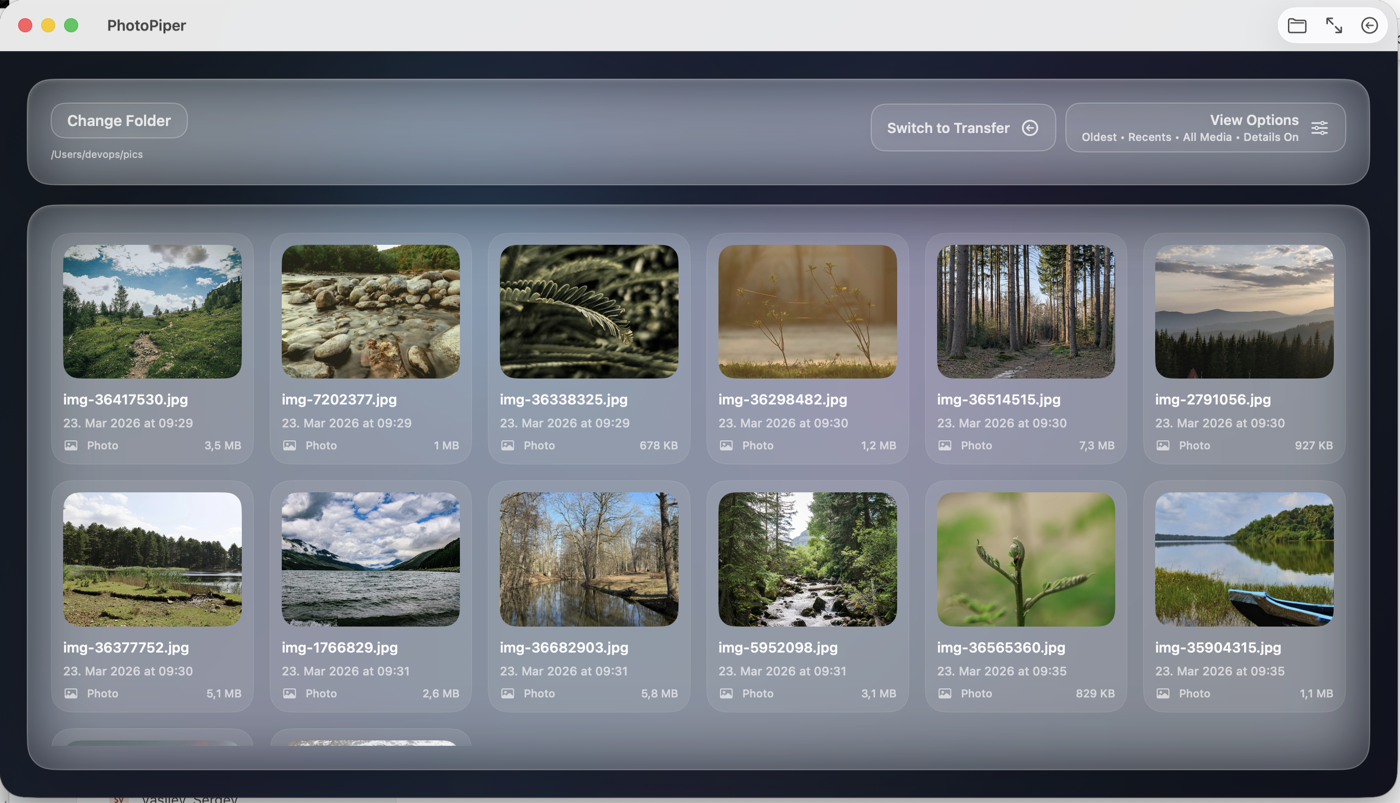Click the diagonal expand arrows icon top-right

coord(1333,25)
